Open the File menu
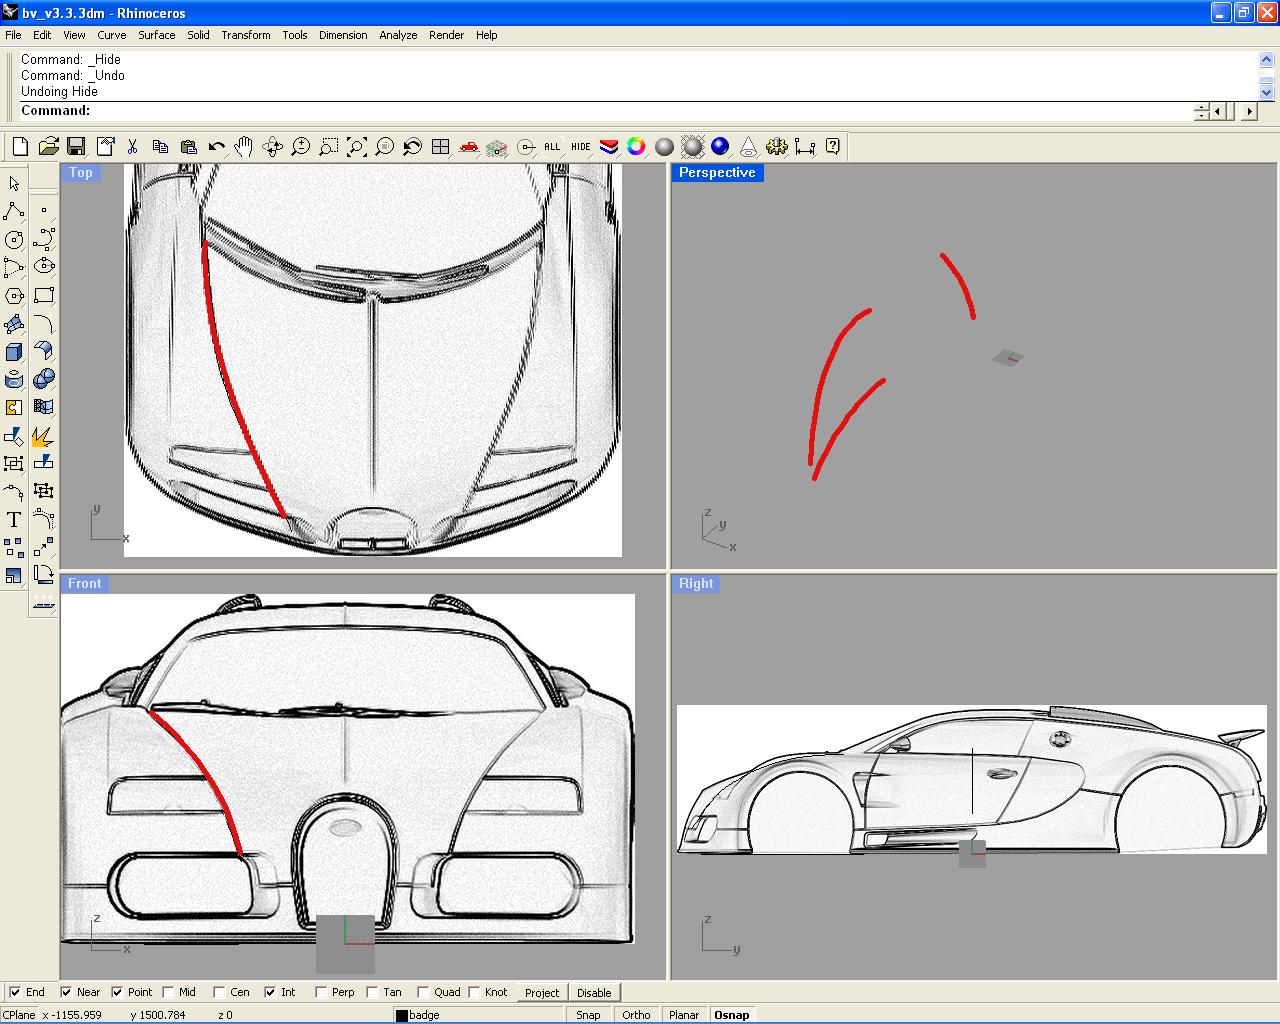The image size is (1280, 1024). click(x=13, y=35)
